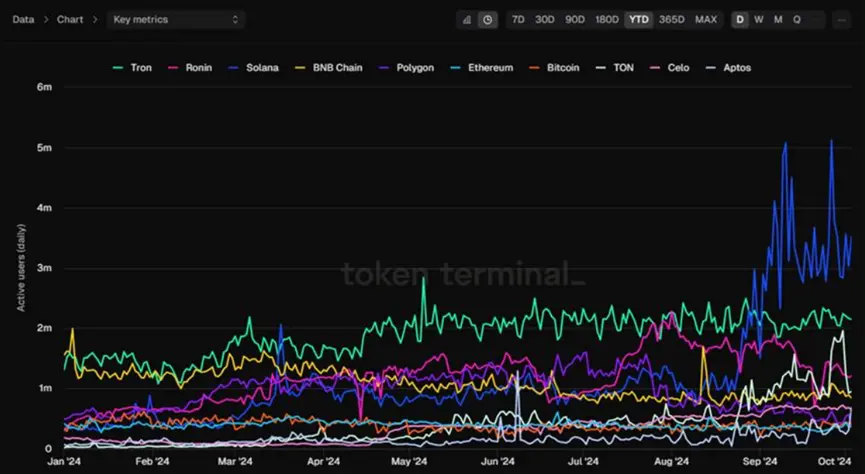Open the three-dot more options menu
The width and height of the screenshot is (865, 474).
pyautogui.click(x=843, y=19)
